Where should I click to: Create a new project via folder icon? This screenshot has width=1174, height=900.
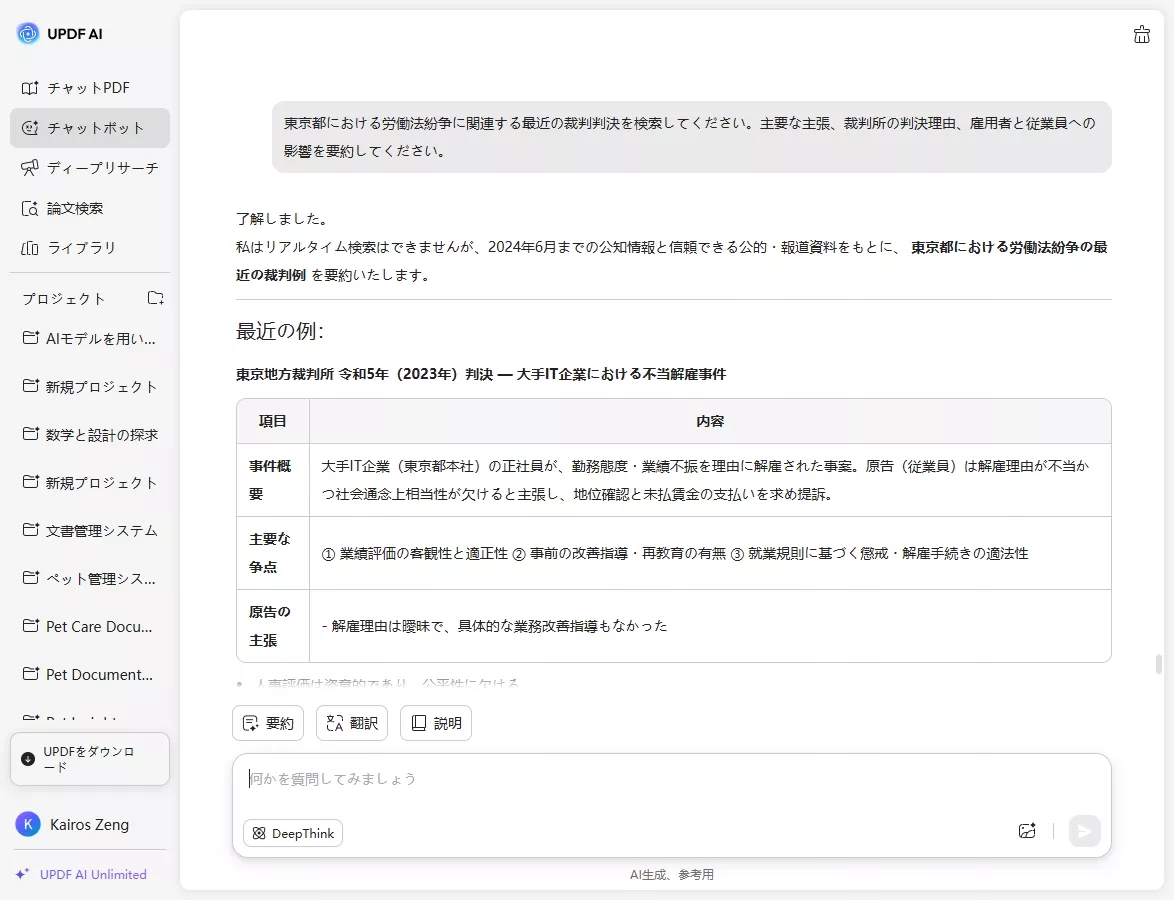pyautogui.click(x=155, y=297)
